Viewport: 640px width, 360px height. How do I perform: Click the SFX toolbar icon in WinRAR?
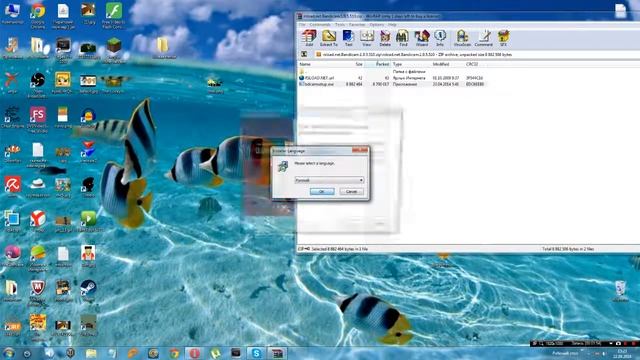point(503,38)
